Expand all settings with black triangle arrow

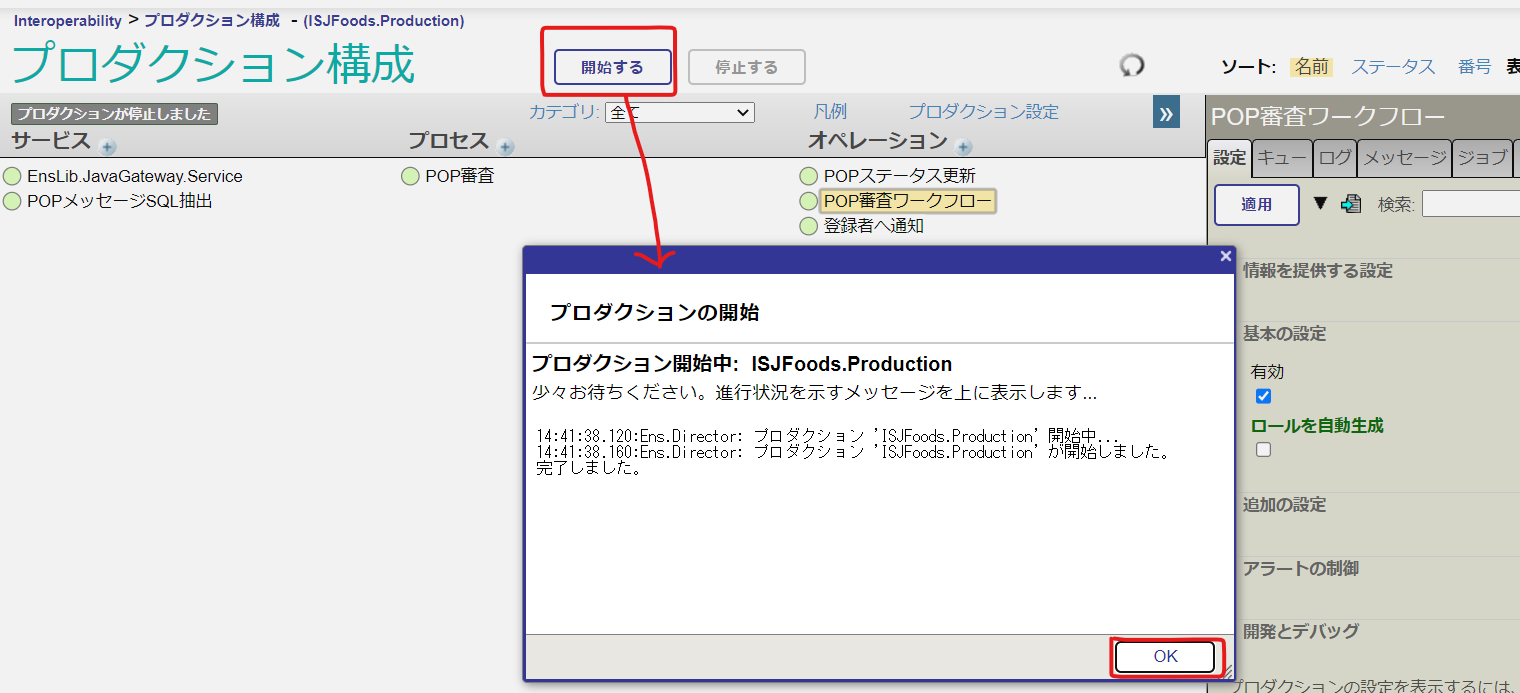[x=1320, y=203]
